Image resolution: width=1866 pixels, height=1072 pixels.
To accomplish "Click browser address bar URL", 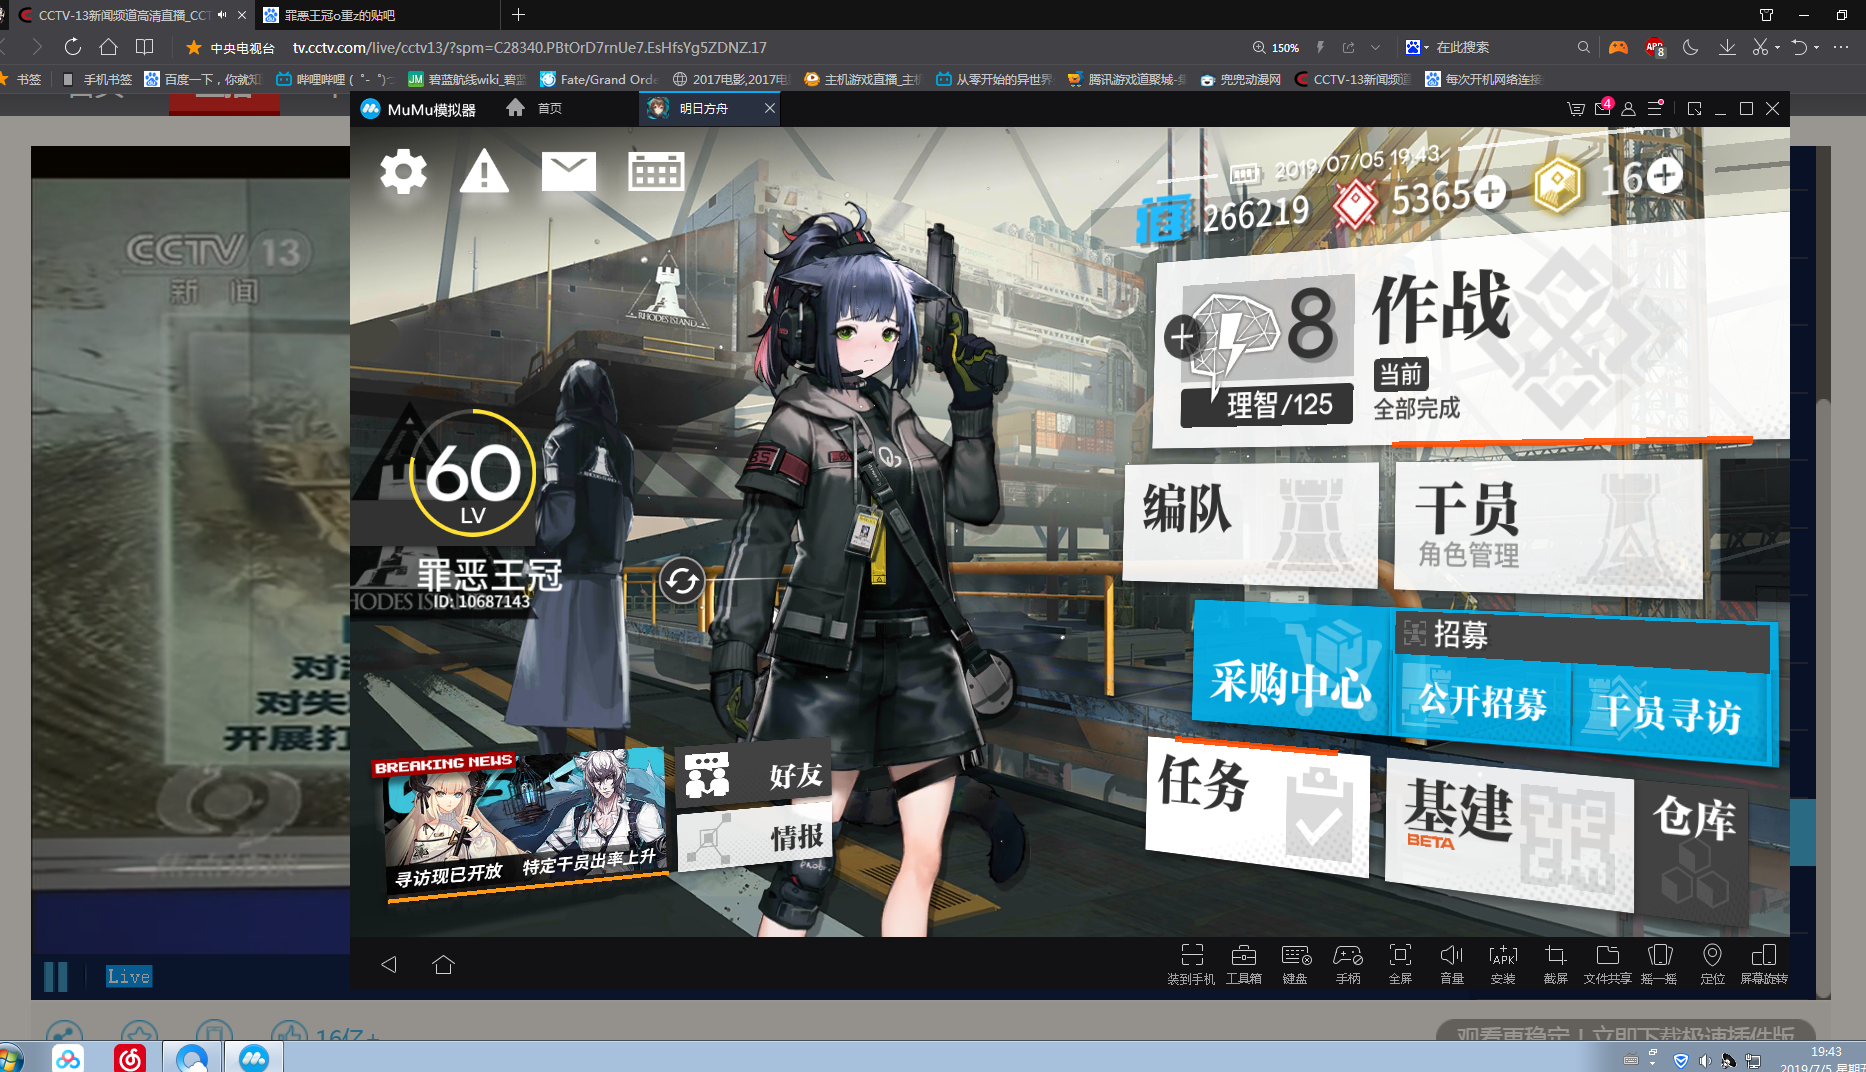I will (529, 47).
